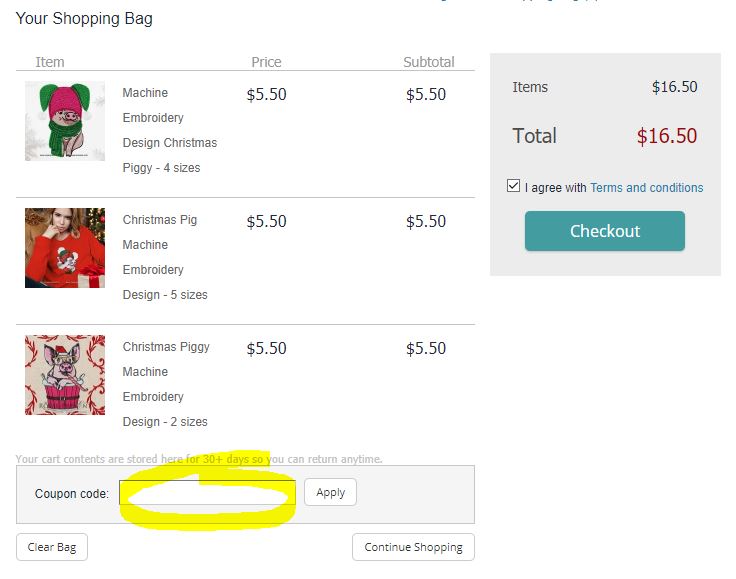Focus the Coupon code text field
Image resolution: width=736 pixels, height=579 pixels.
coord(208,493)
